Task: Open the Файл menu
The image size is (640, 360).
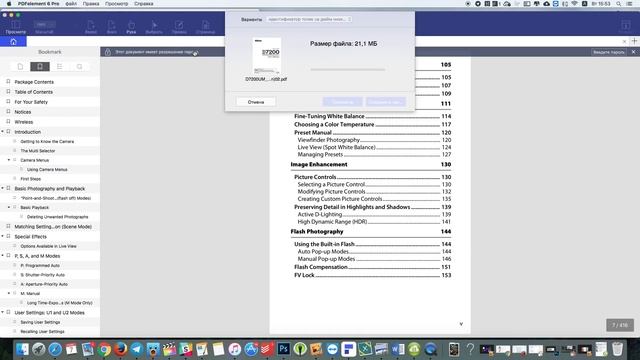Action: pyautogui.click(x=71, y=4)
